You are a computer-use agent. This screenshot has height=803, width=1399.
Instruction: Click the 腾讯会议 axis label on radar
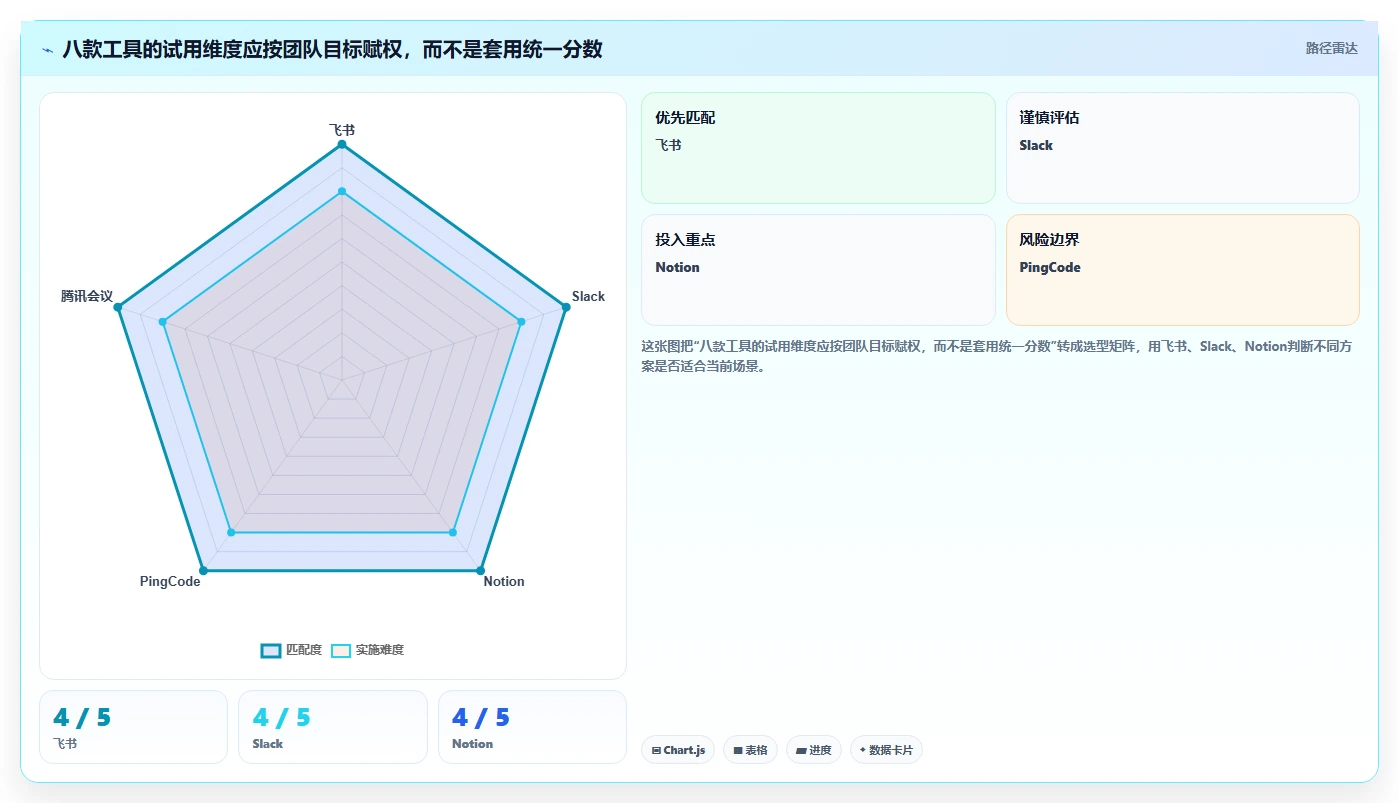coord(87,296)
